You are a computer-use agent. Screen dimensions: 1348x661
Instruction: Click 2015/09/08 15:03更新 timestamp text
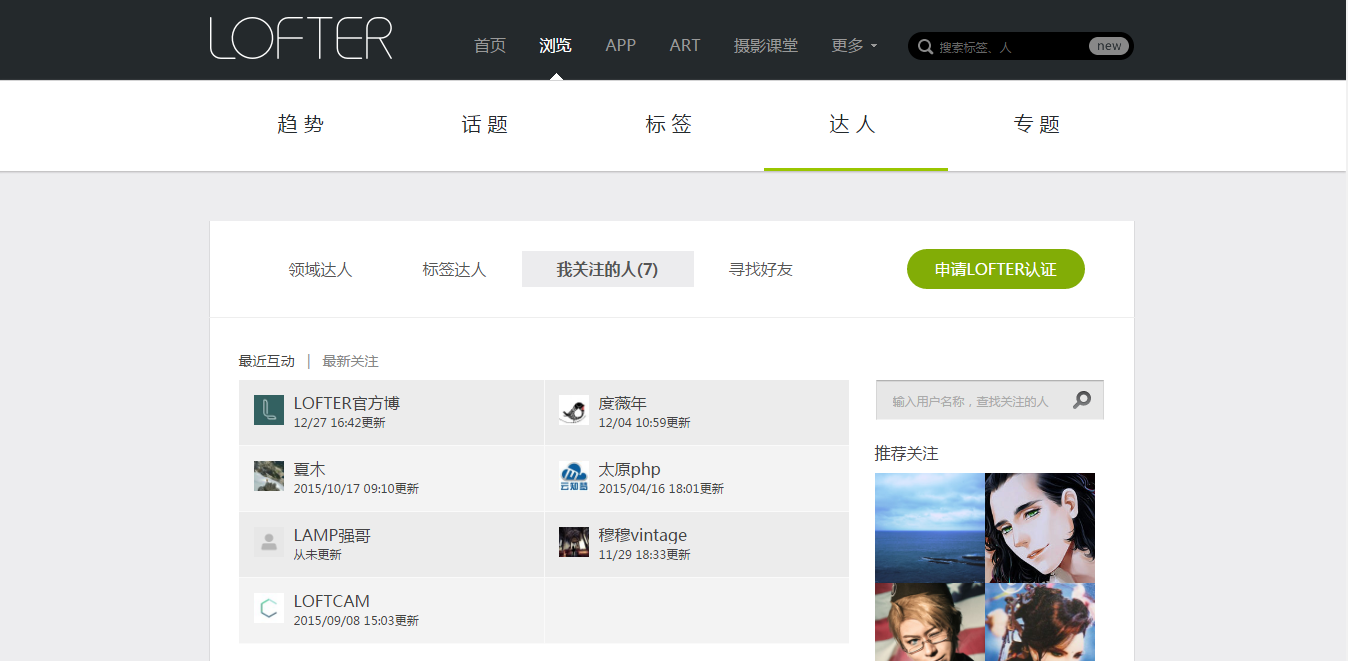[356, 621]
